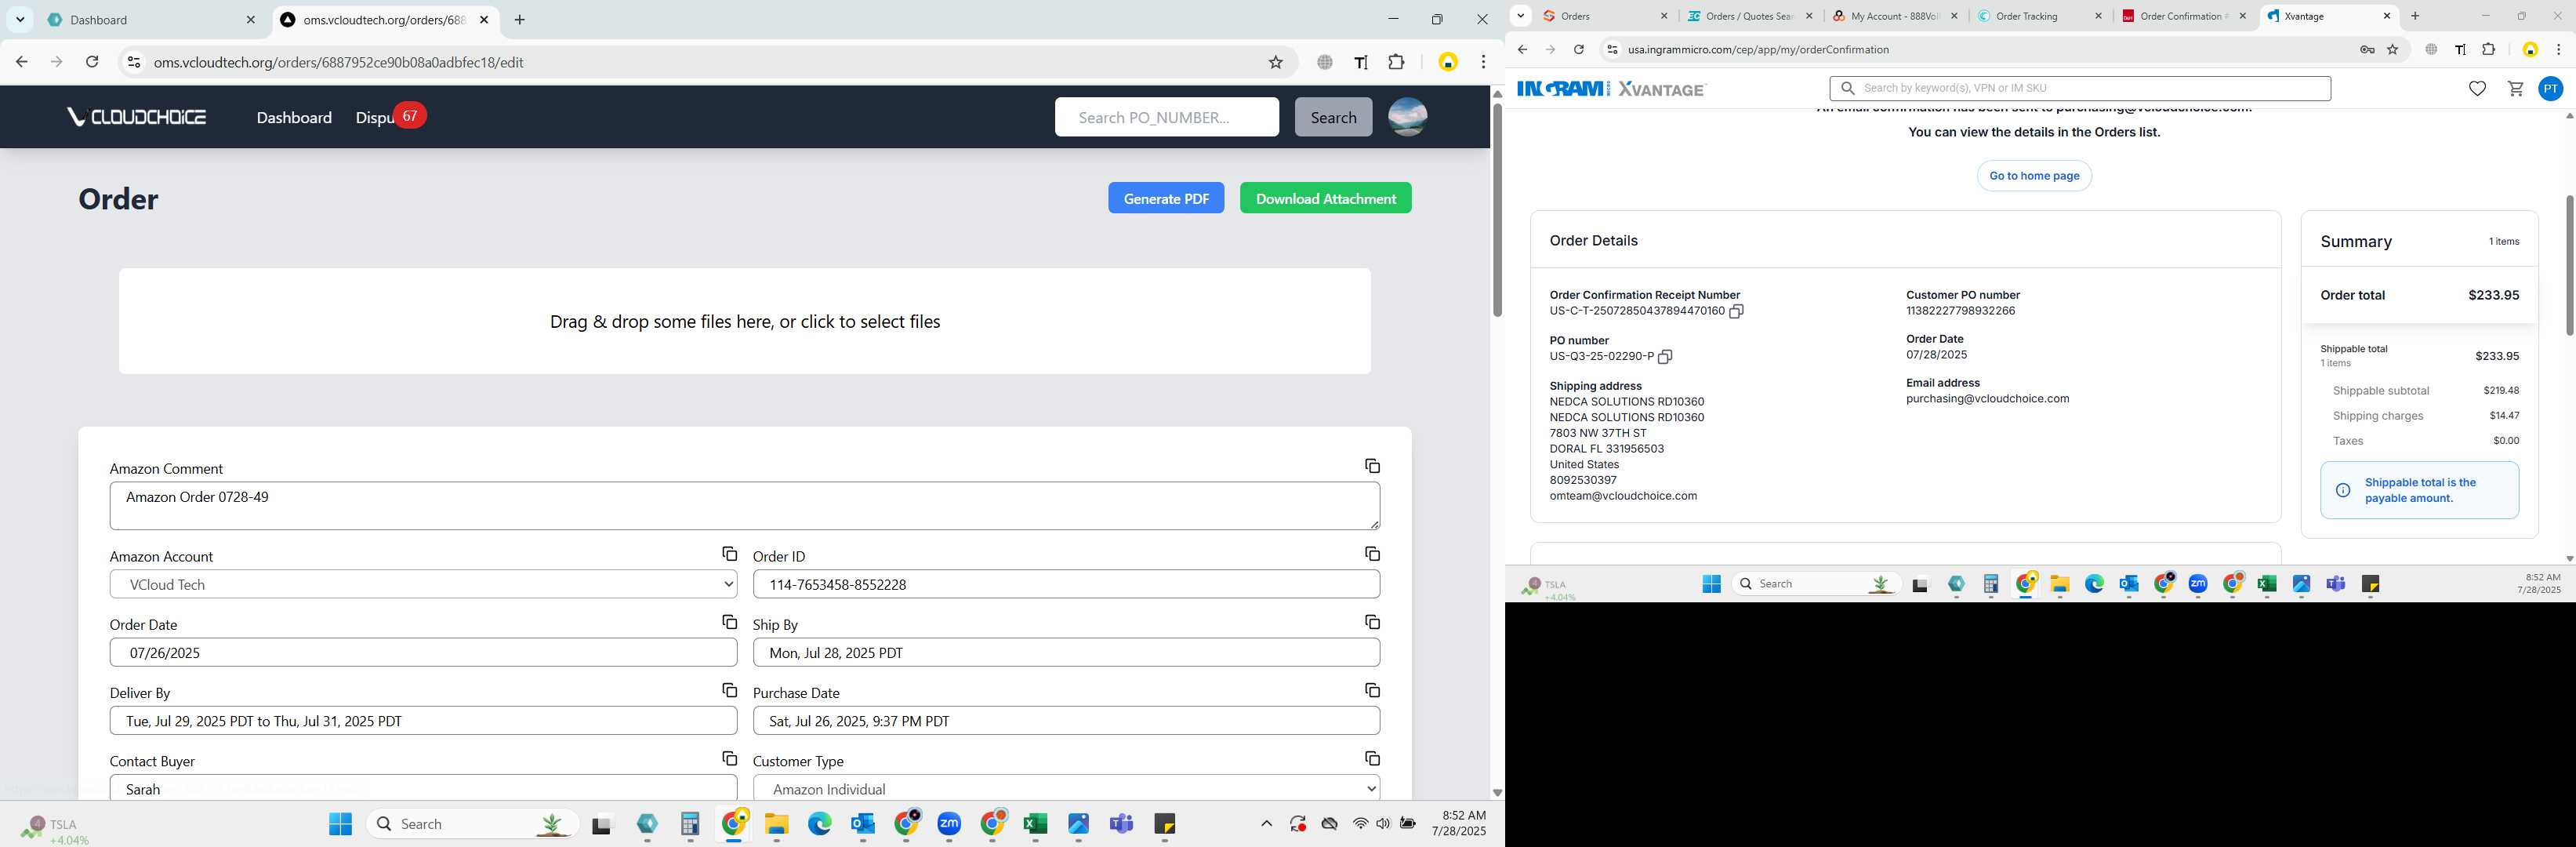Open the Dashboard menu in the OMS navbar

(x=294, y=117)
